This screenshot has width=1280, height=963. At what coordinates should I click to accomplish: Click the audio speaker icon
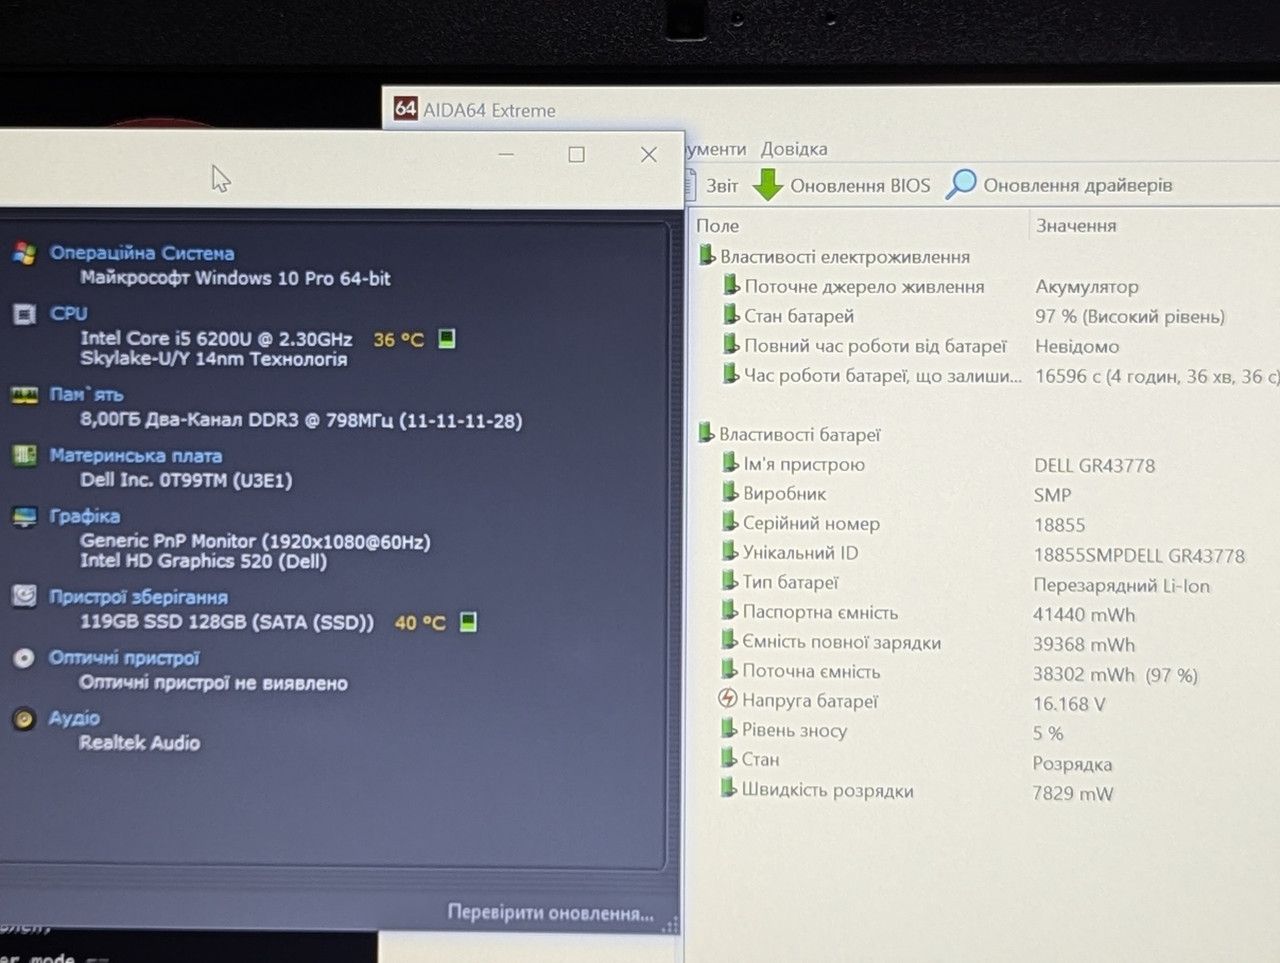pos(24,719)
